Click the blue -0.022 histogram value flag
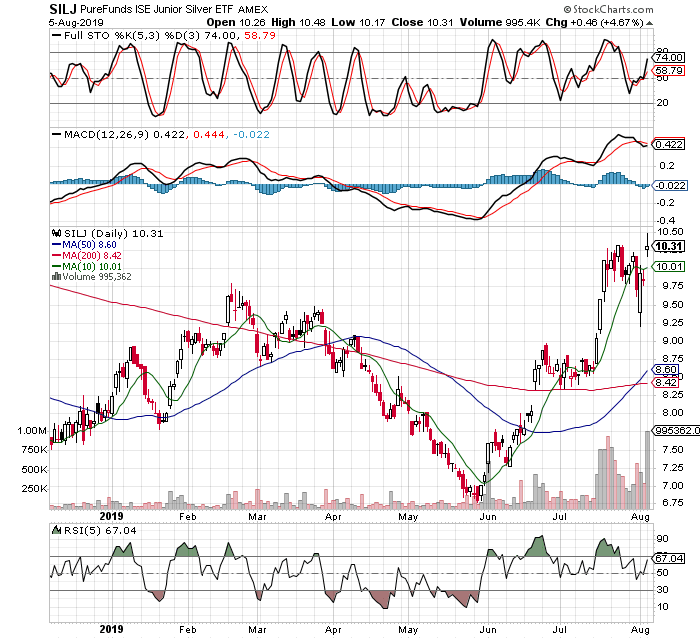Screen dimensions: 700x639 670,185
